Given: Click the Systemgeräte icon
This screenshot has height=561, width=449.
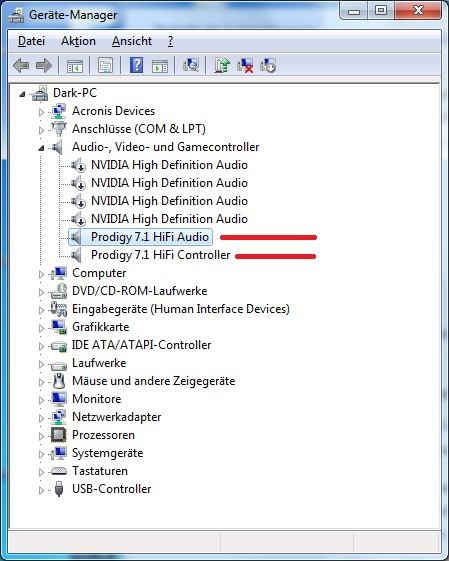Looking at the screenshot, I should coord(59,453).
